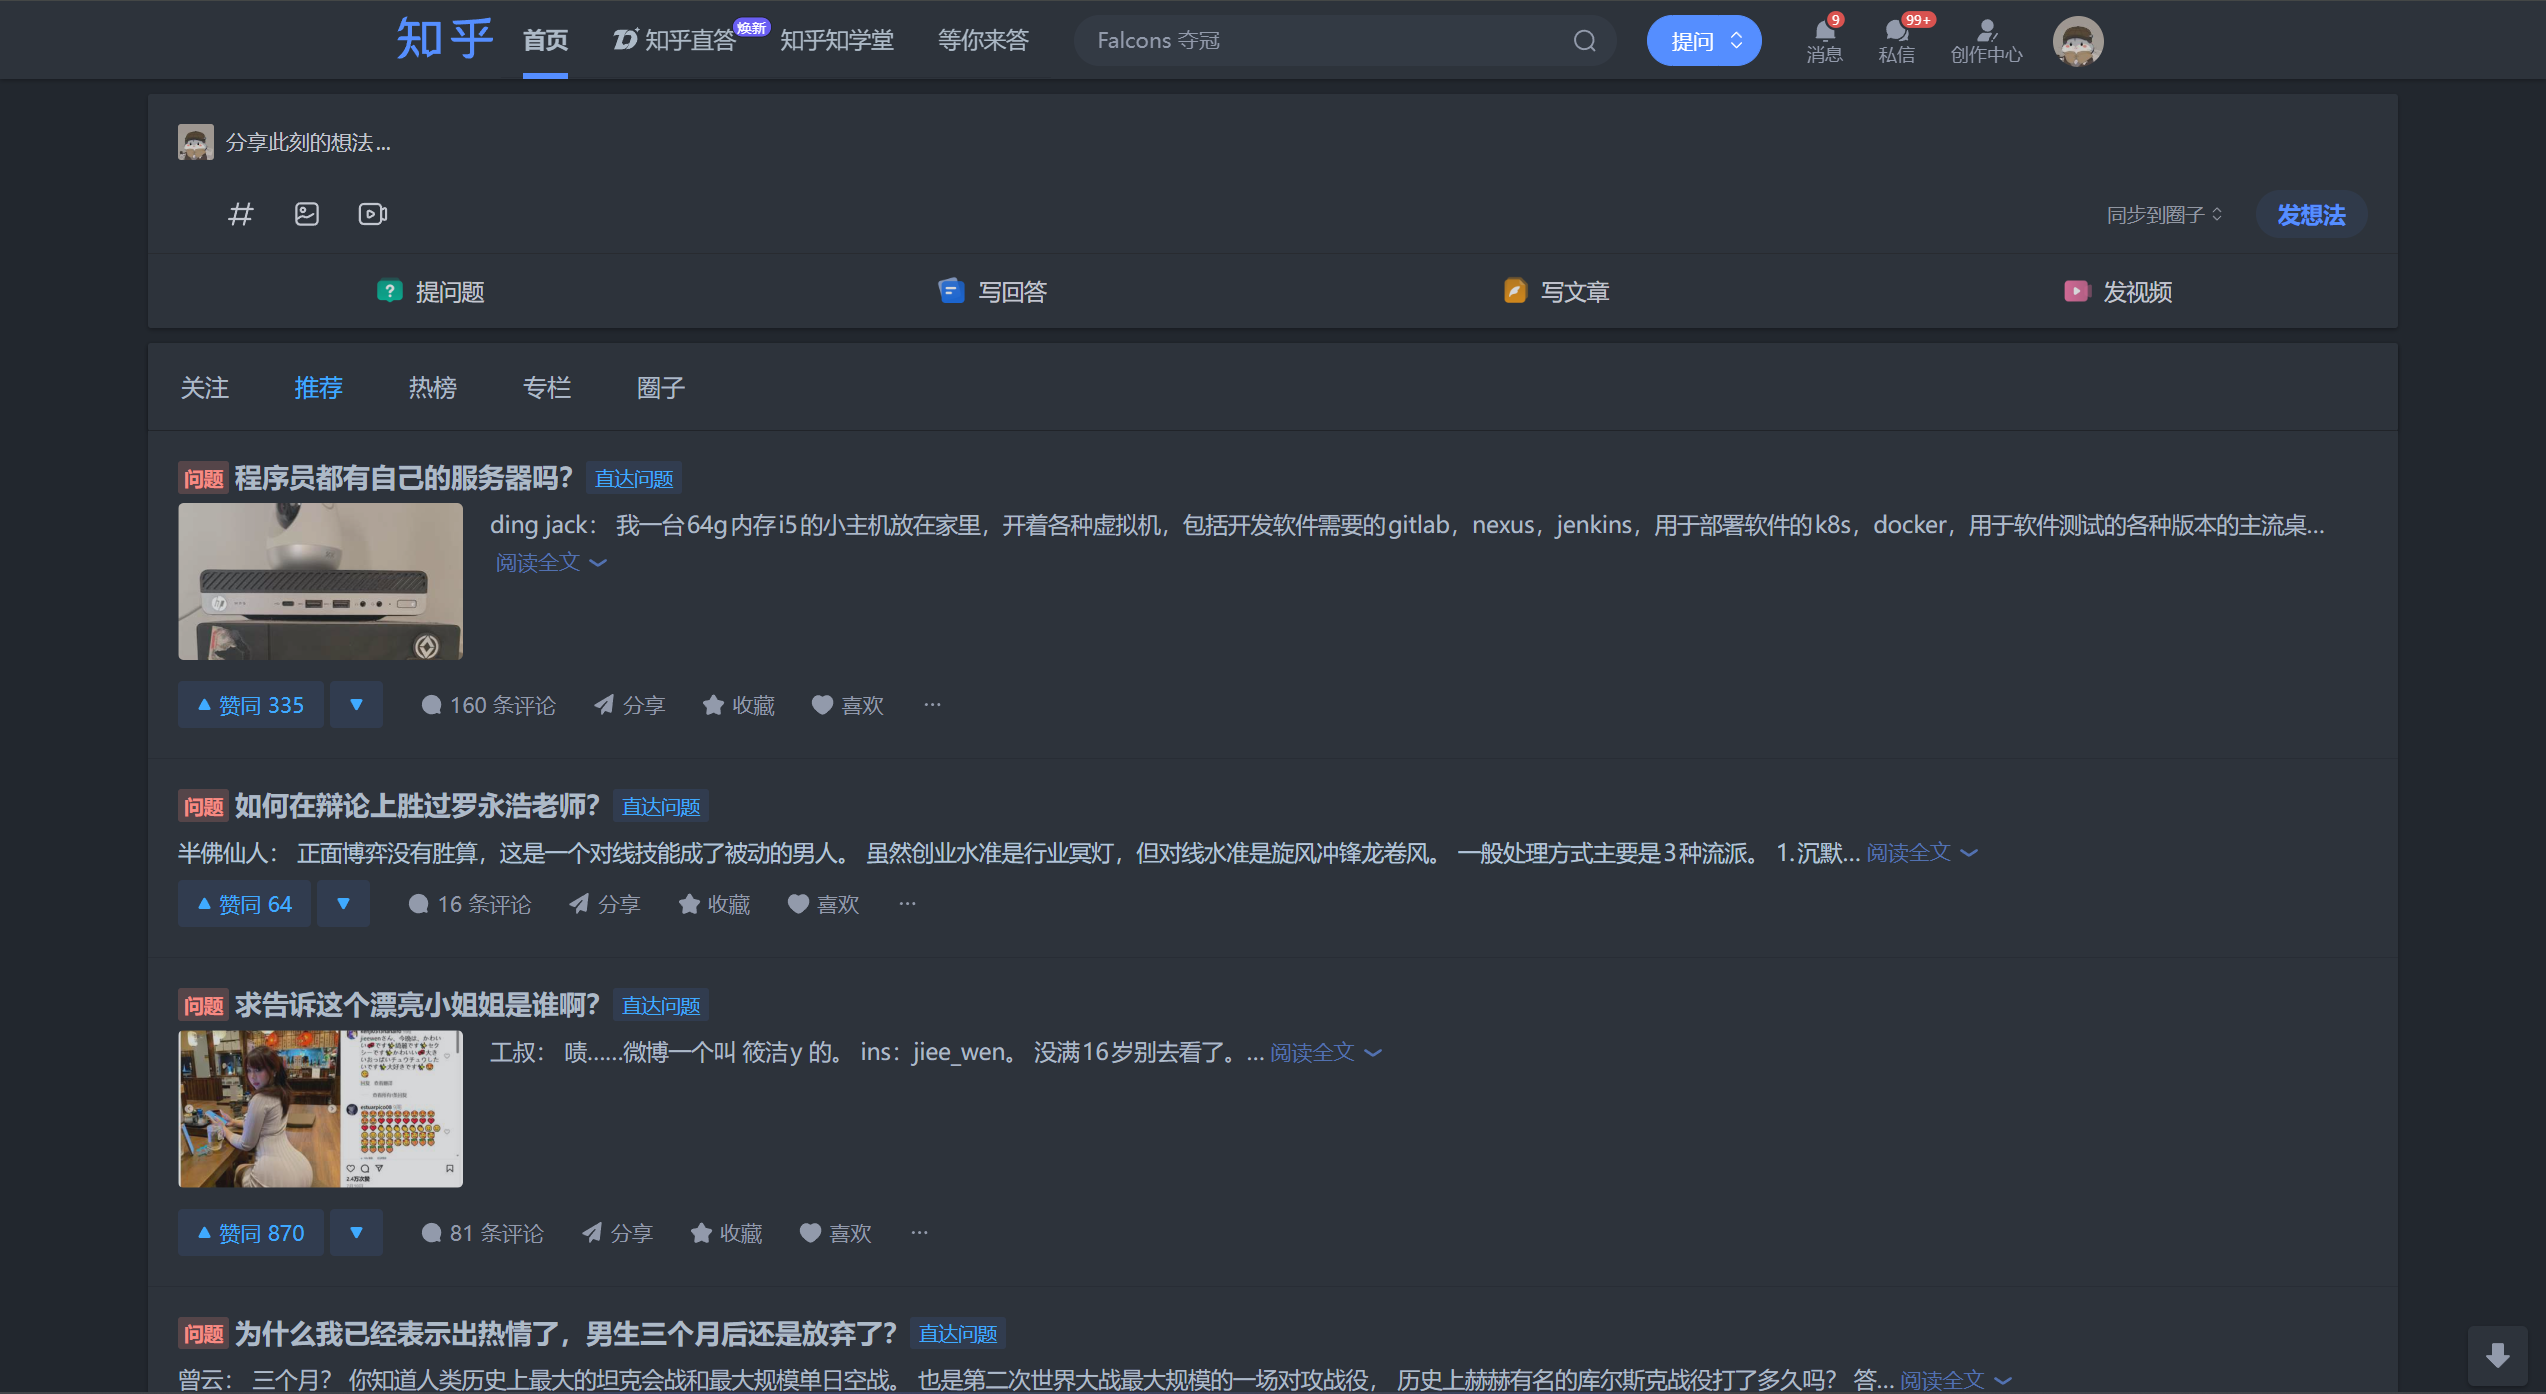
Task: Click the search magnifier icon
Action: click(1584, 41)
